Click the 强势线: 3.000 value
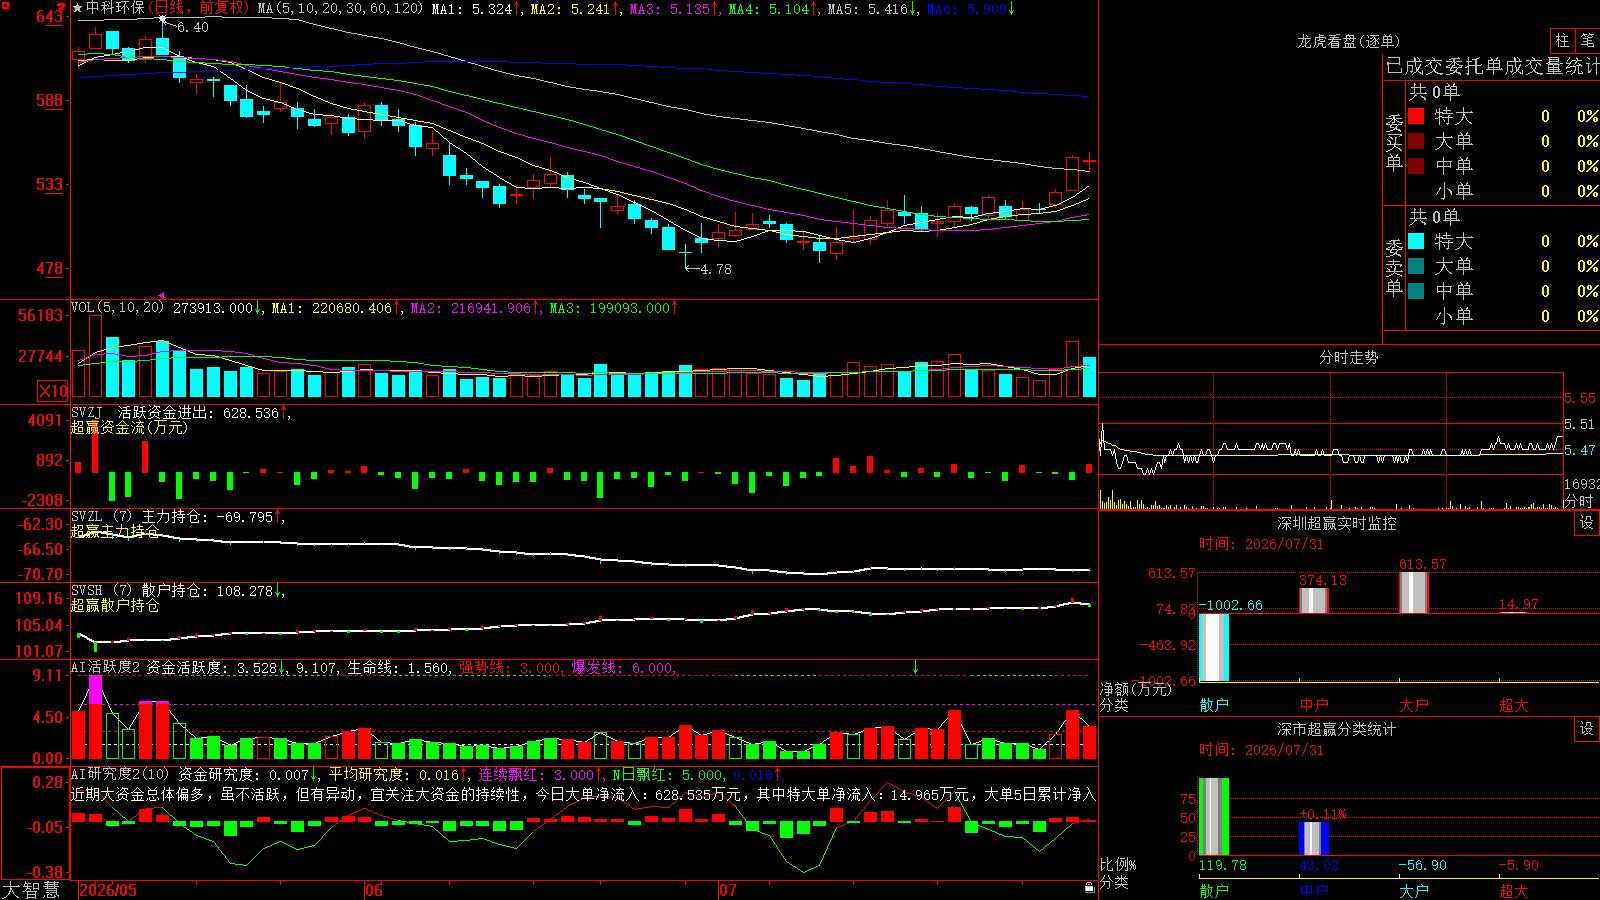 511,667
